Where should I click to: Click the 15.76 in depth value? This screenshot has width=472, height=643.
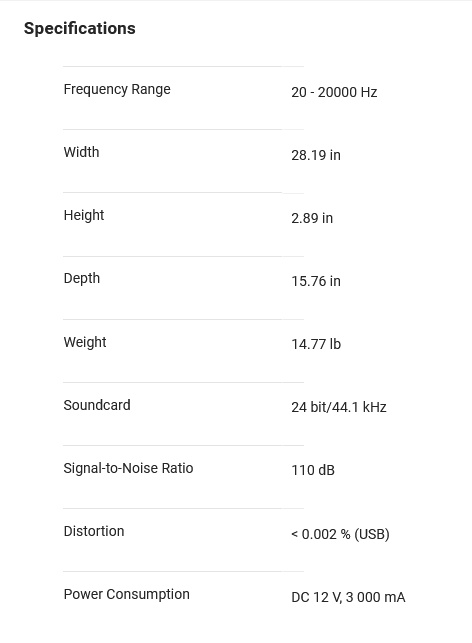point(316,281)
